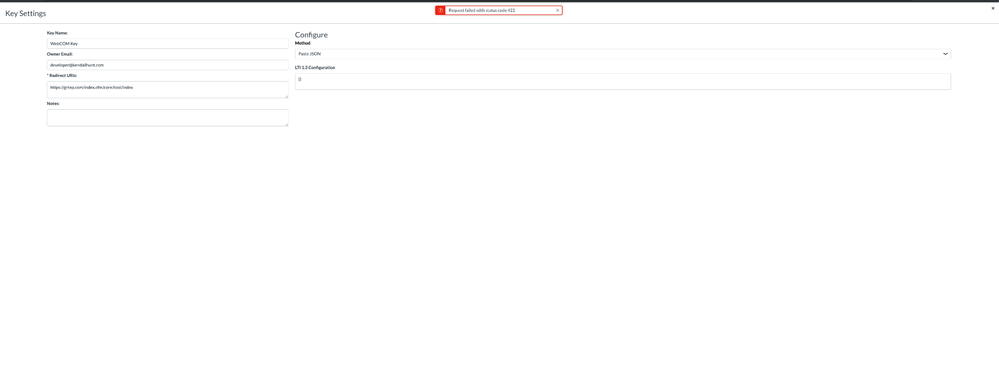Click the red error warning icon
The height and width of the screenshot is (376, 999).
pos(440,10)
